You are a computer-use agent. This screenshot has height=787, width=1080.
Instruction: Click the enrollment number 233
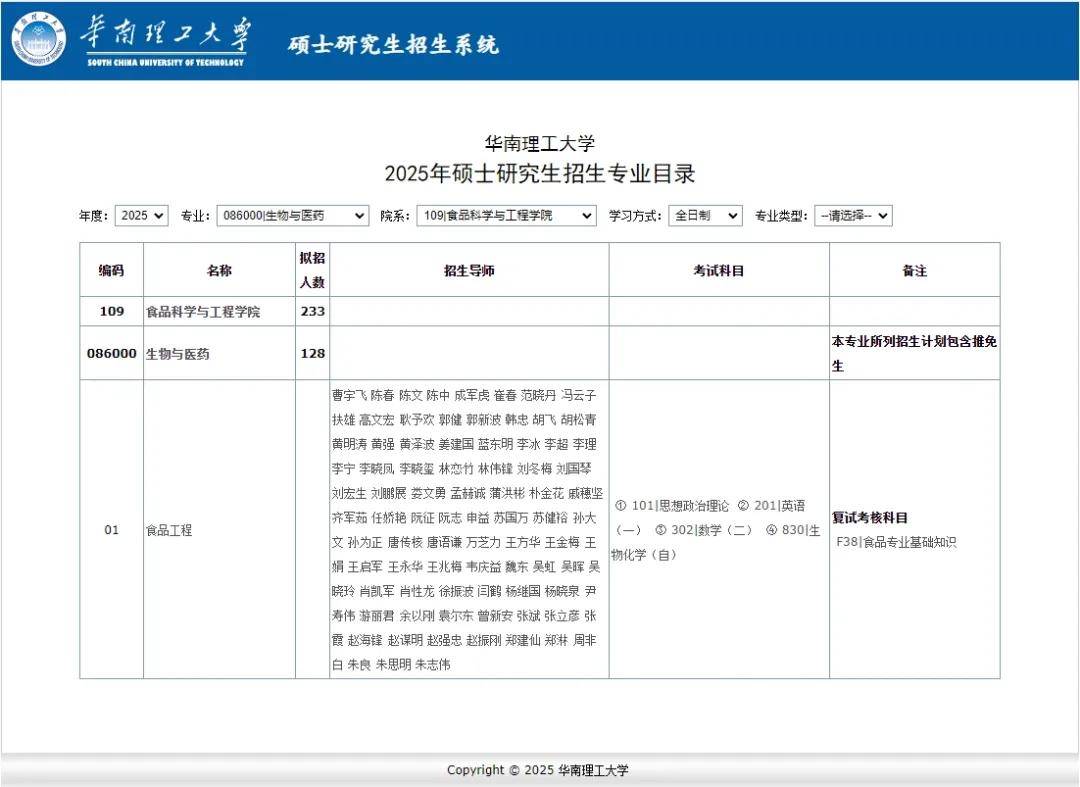tap(313, 311)
